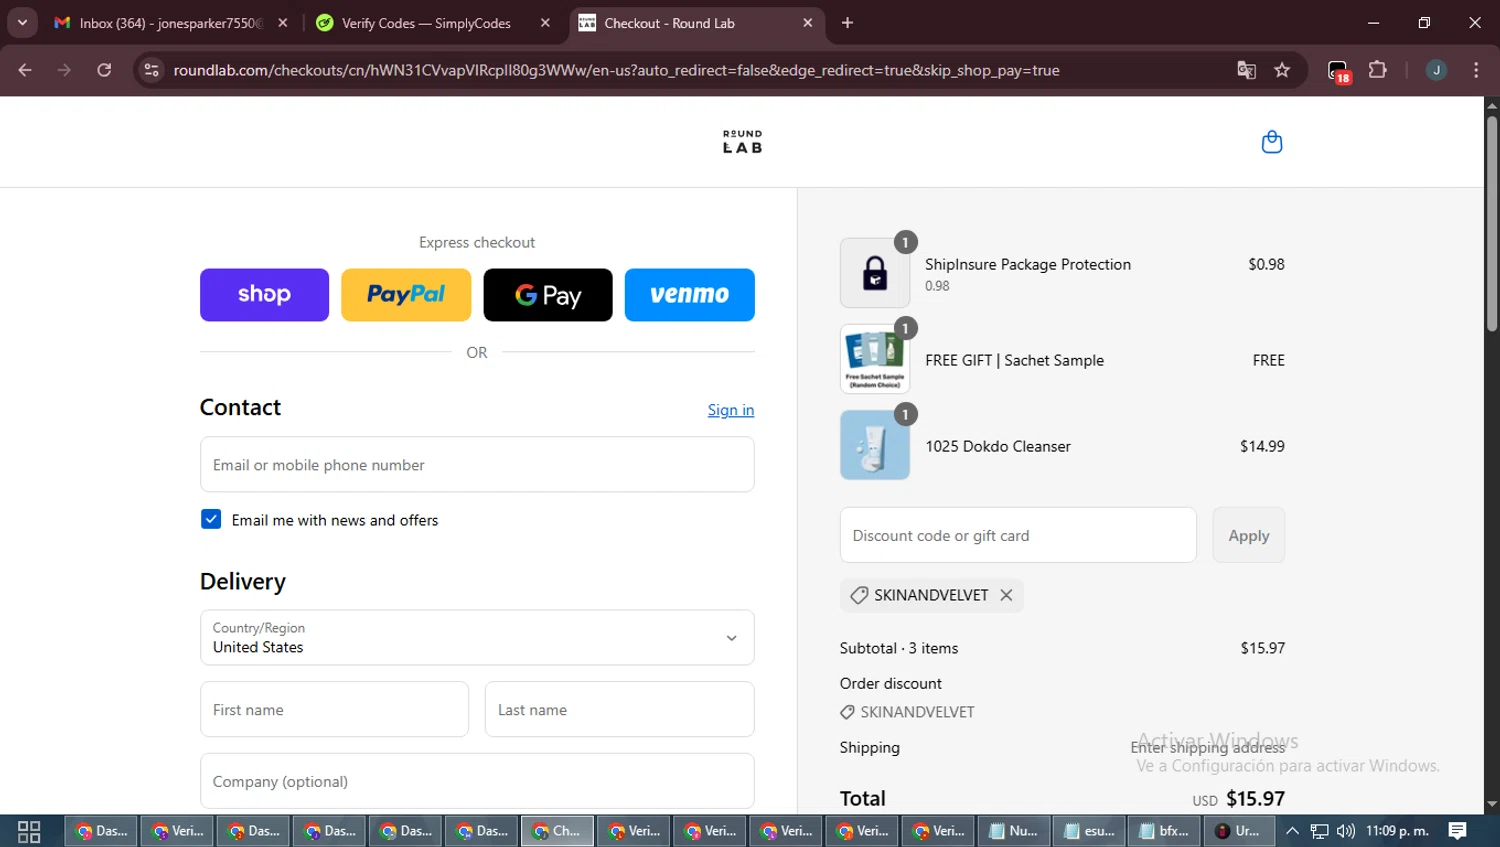Open the 11:09 p. m. clock
The height and width of the screenshot is (847, 1500).
click(x=1398, y=831)
